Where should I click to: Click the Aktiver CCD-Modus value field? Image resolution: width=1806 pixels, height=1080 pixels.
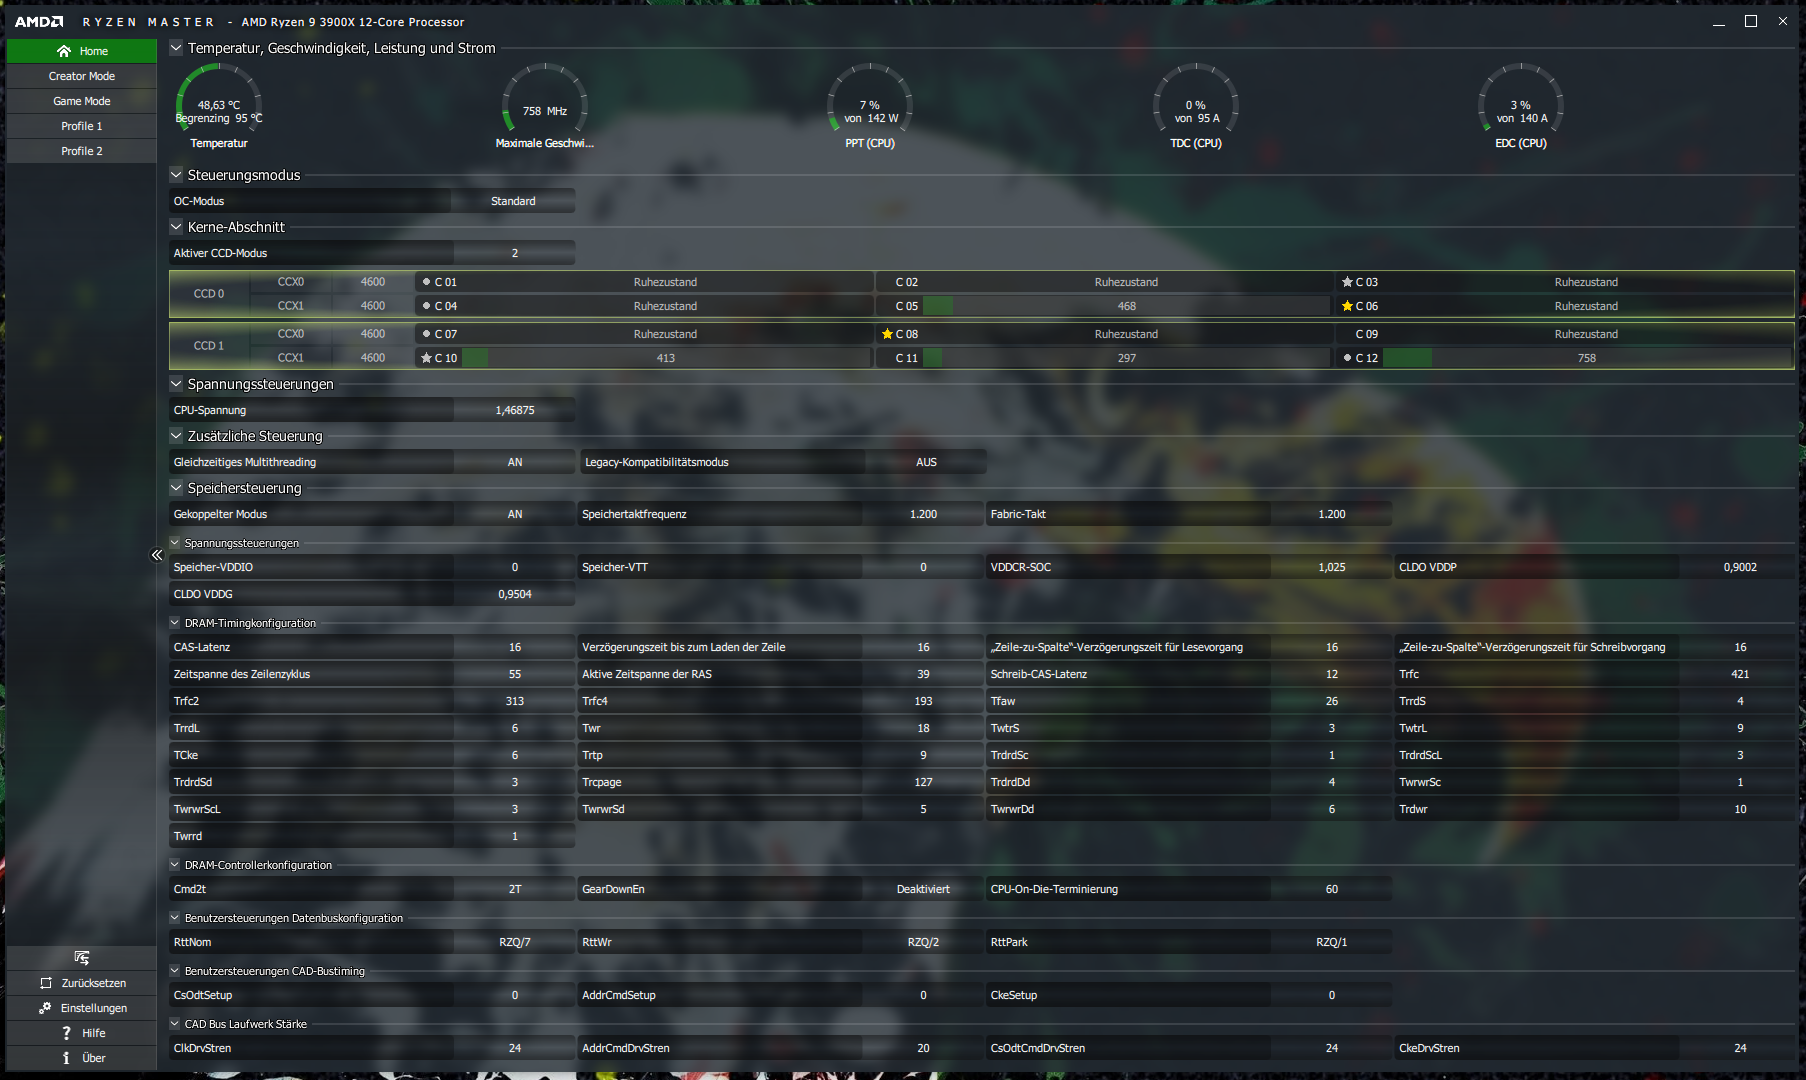click(515, 253)
